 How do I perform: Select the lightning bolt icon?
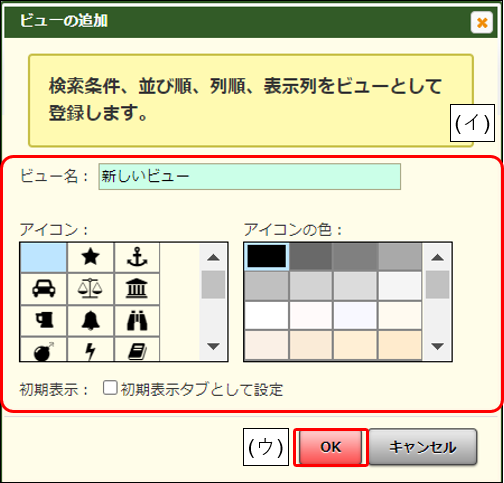[90, 349]
